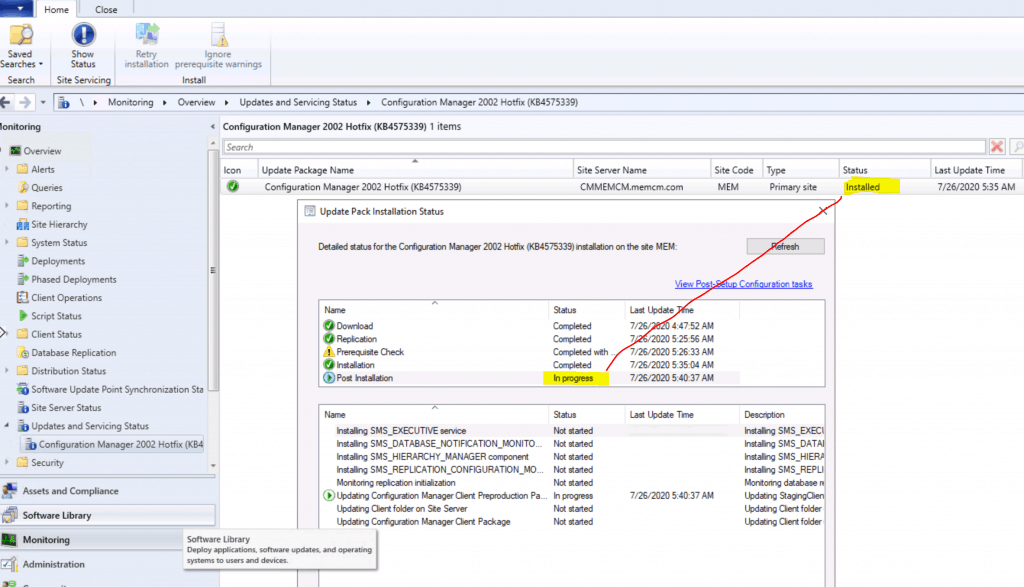Screen dimensions: 1024x587
Task: Click the Deployments node icon
Action: click(23, 261)
